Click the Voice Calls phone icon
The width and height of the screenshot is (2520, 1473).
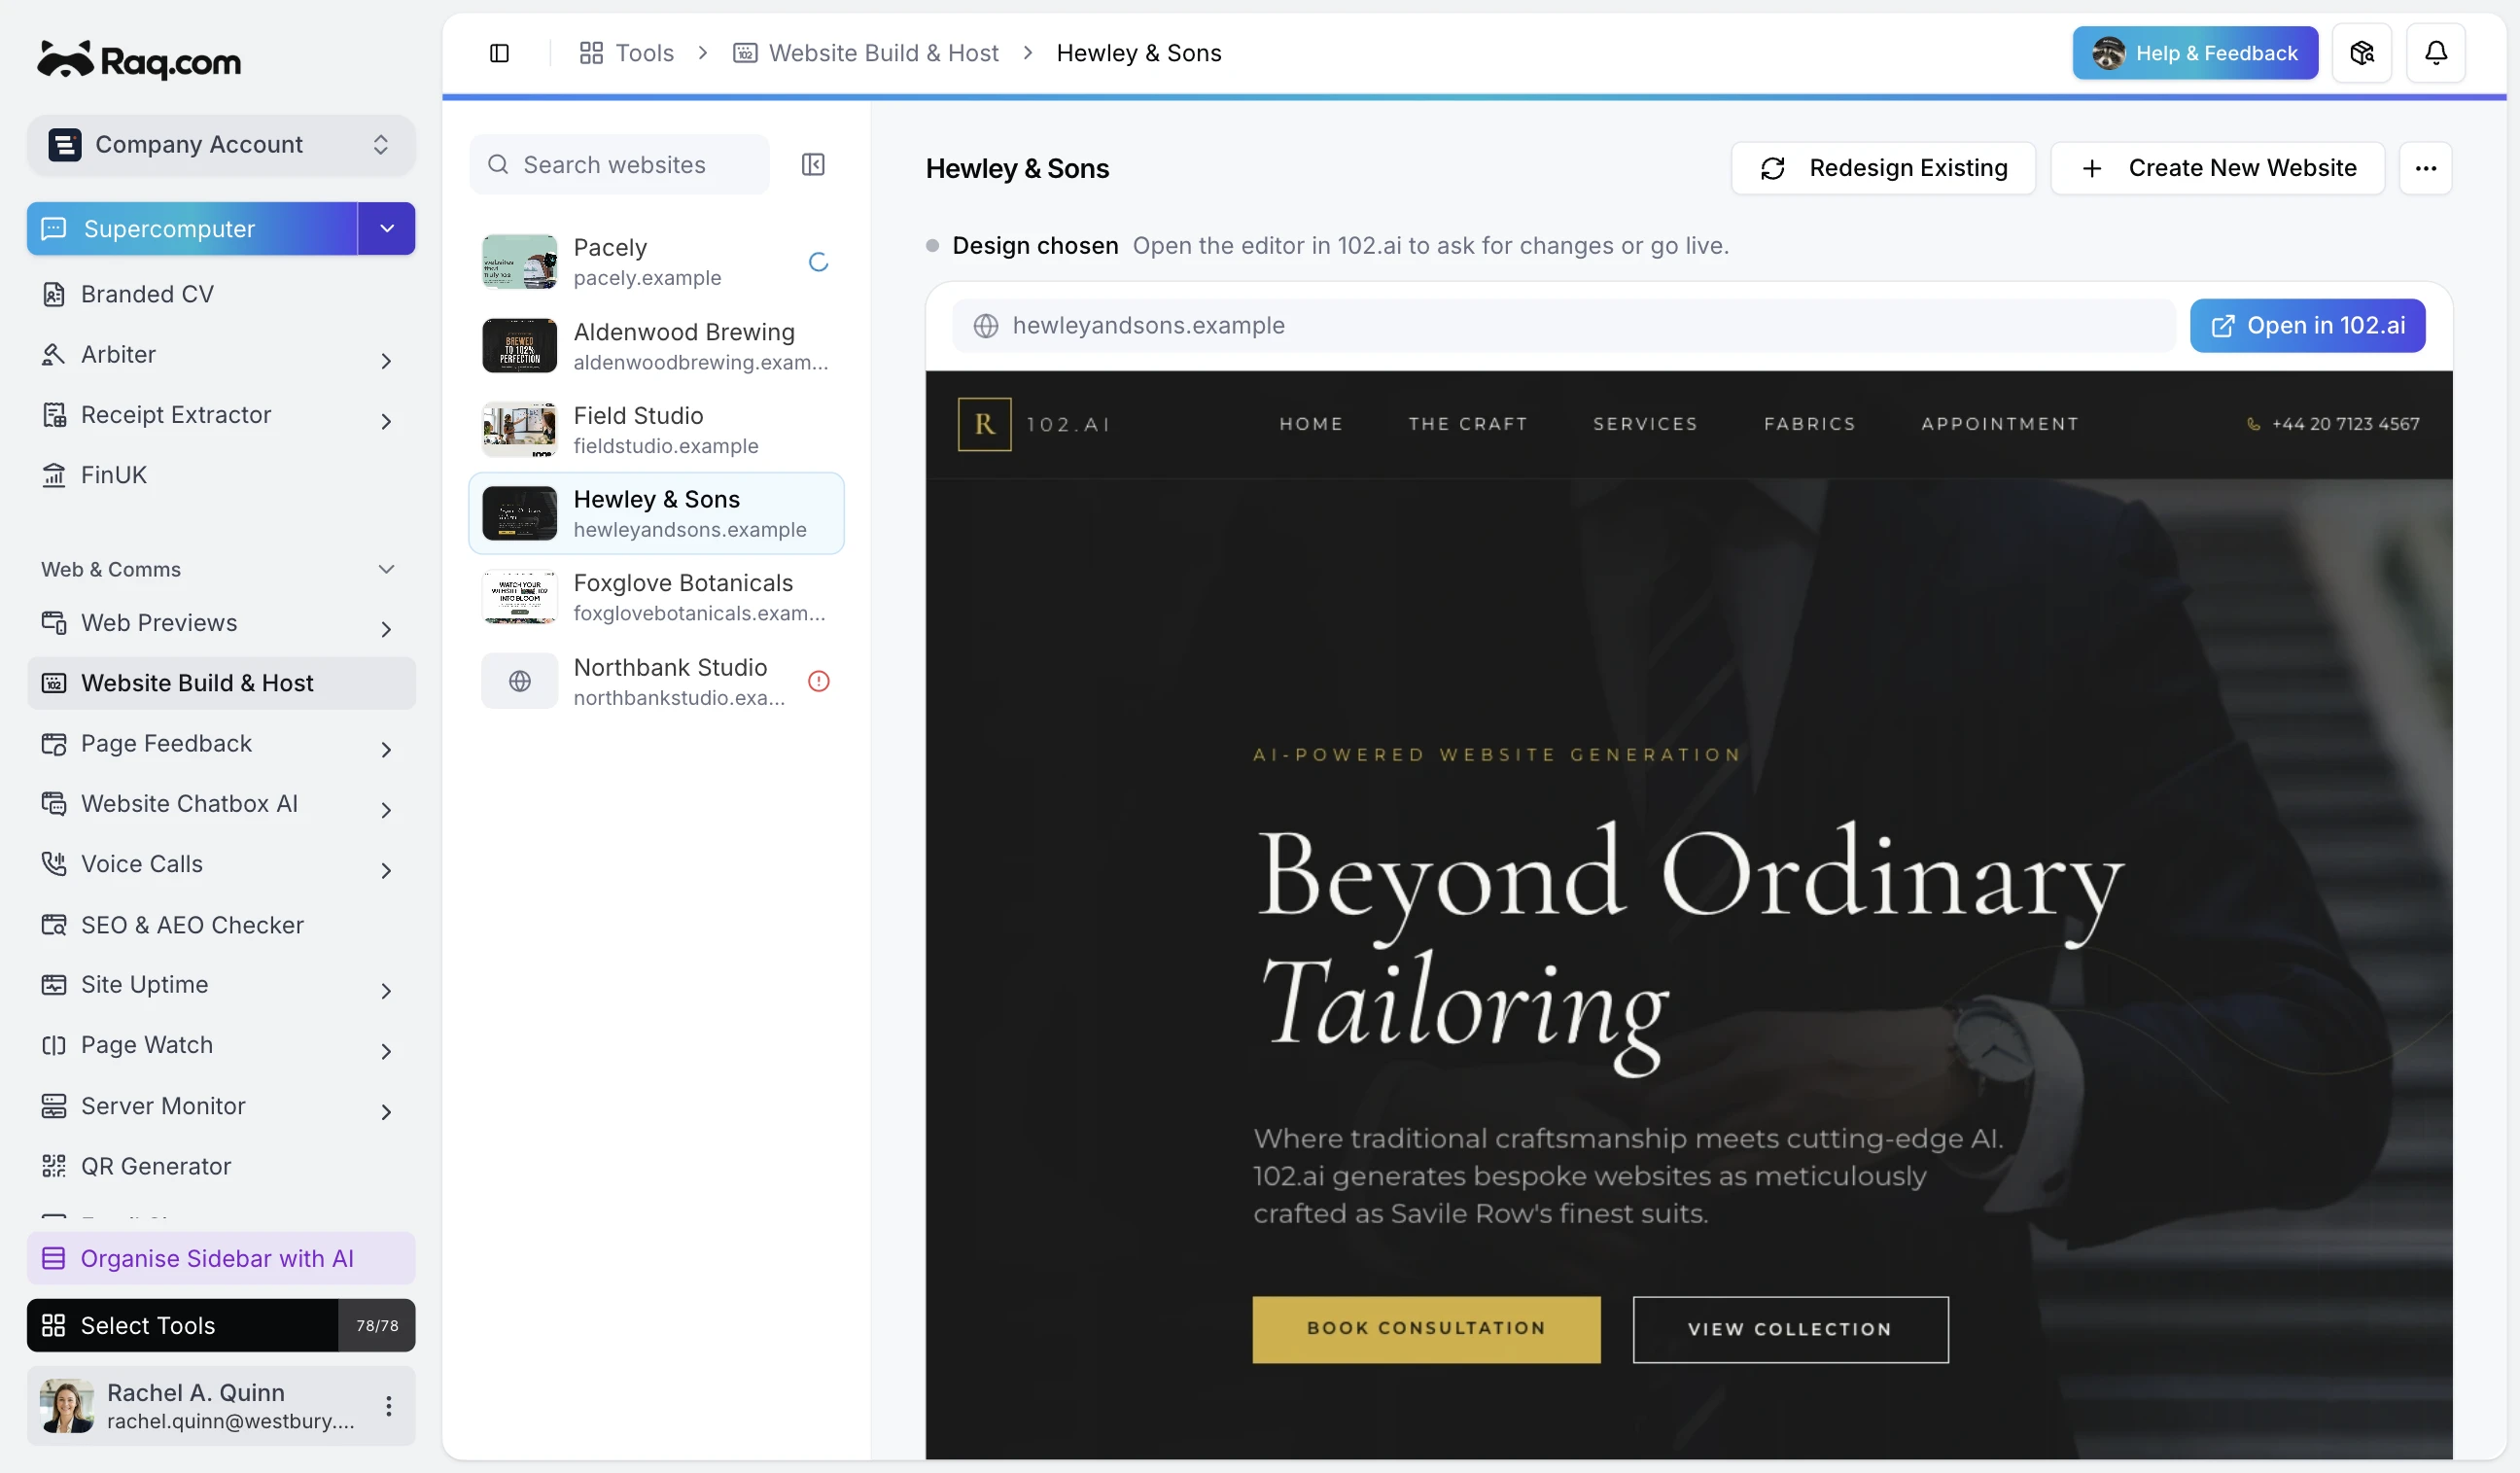click(x=53, y=864)
